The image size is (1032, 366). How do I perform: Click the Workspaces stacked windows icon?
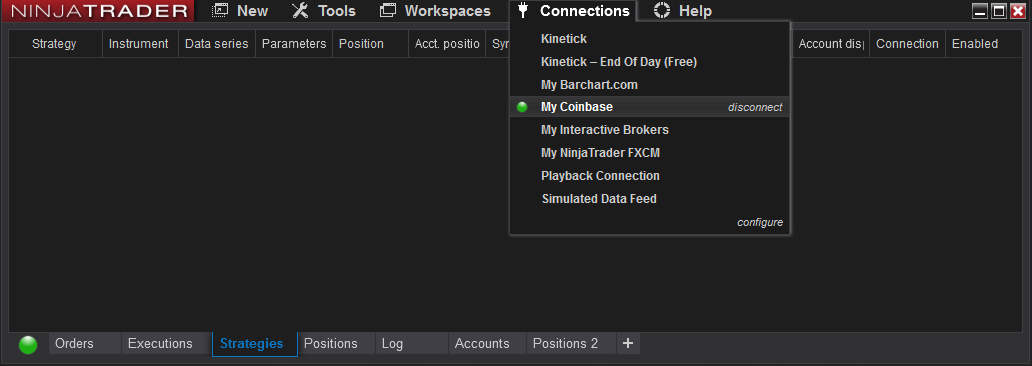388,11
